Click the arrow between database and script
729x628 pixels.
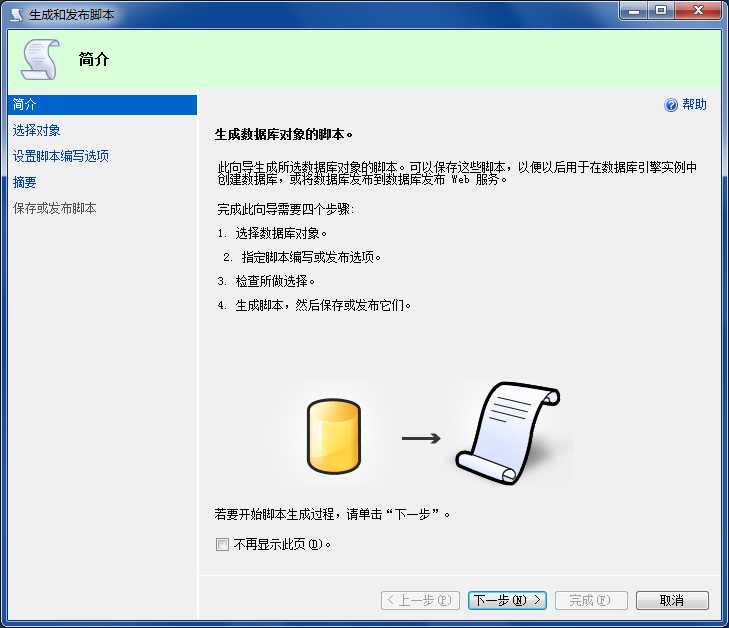point(421,438)
